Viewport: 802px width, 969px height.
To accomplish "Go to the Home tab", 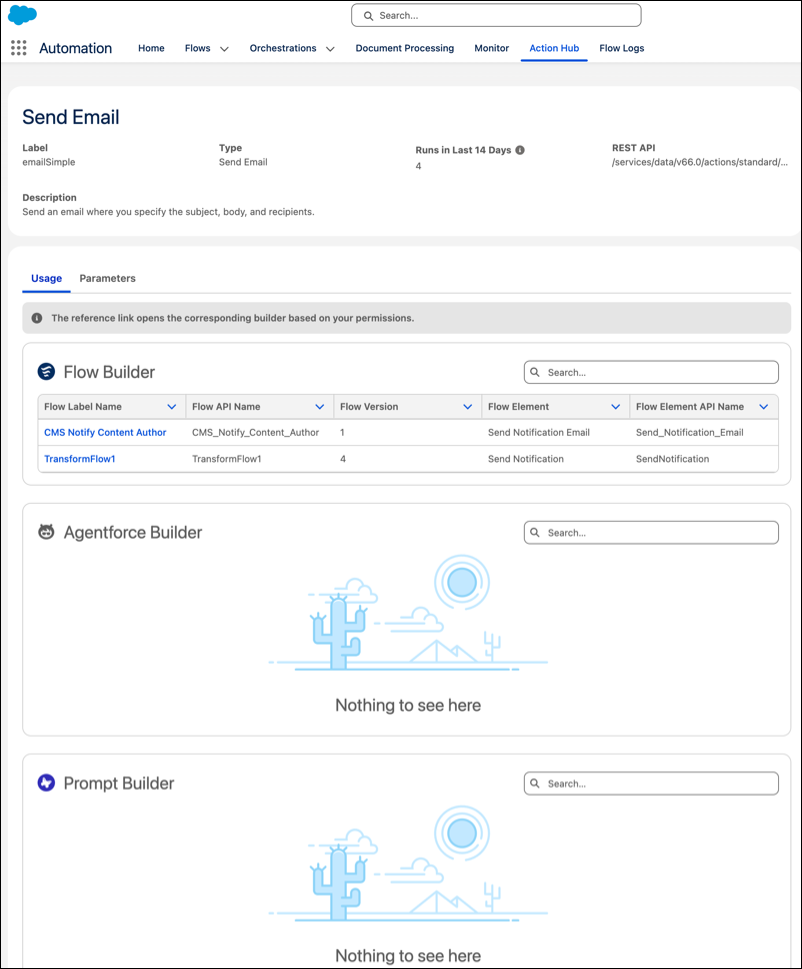I will point(151,48).
